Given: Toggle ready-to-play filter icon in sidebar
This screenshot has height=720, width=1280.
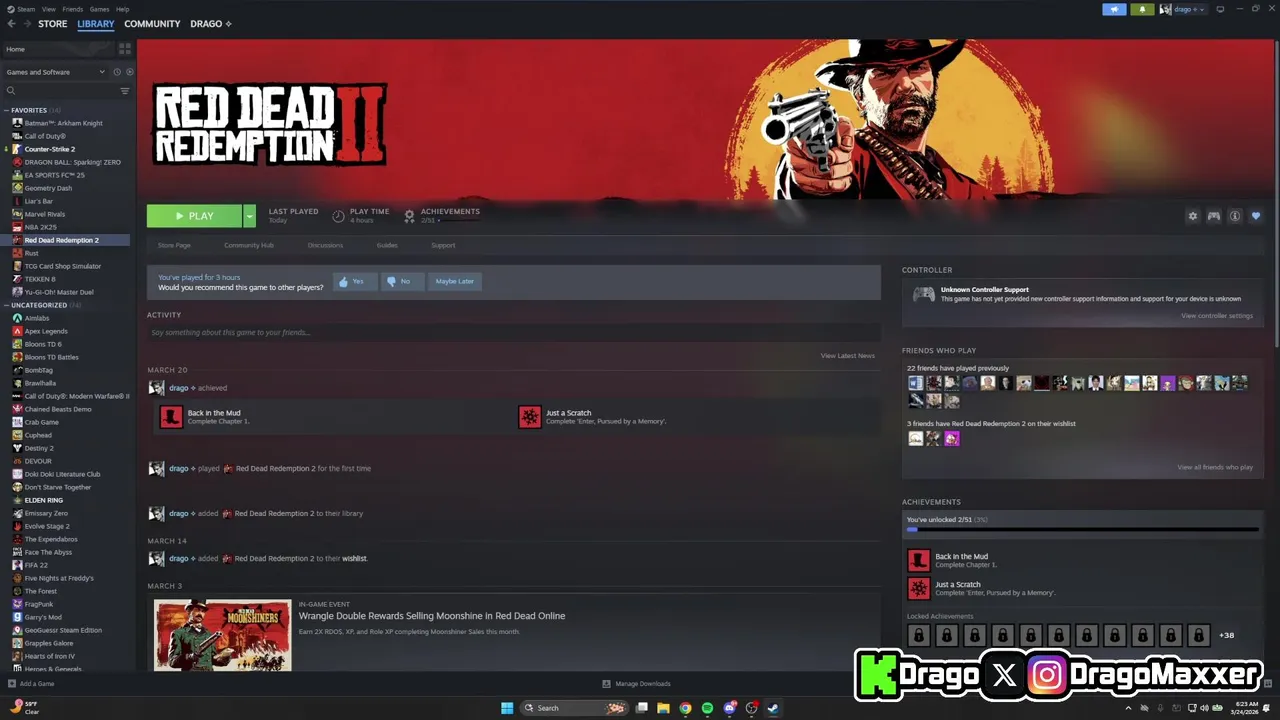Looking at the screenshot, I should click(129, 72).
